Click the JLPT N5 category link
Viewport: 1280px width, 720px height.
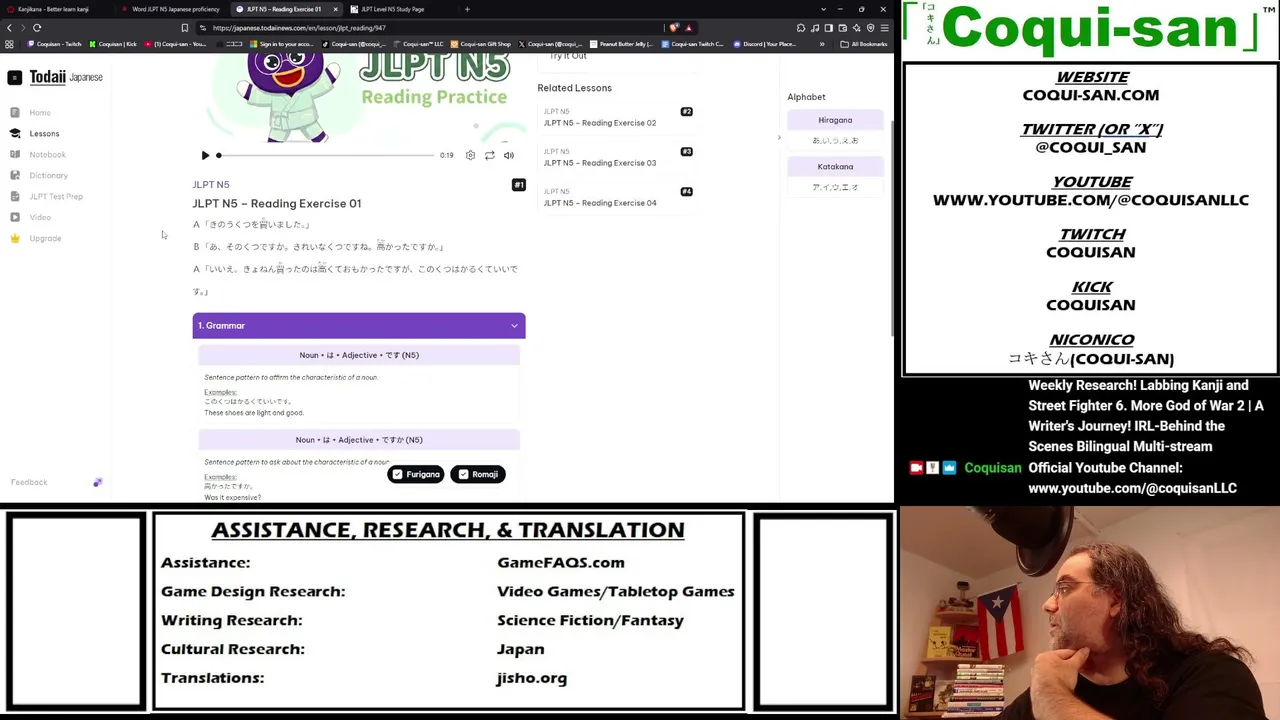click(x=211, y=184)
